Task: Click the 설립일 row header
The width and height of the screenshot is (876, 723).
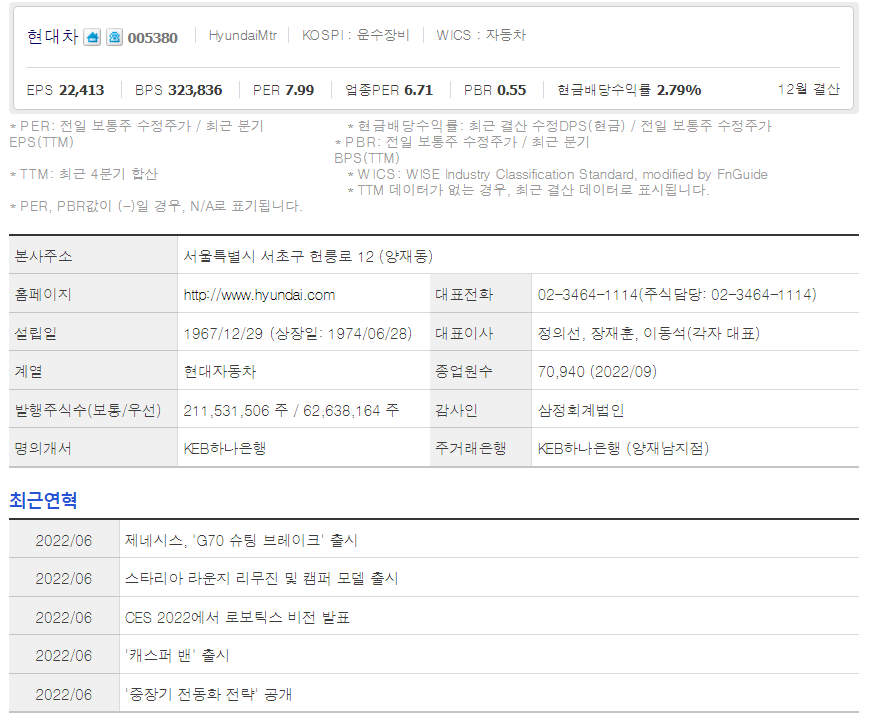Action: coord(93,333)
